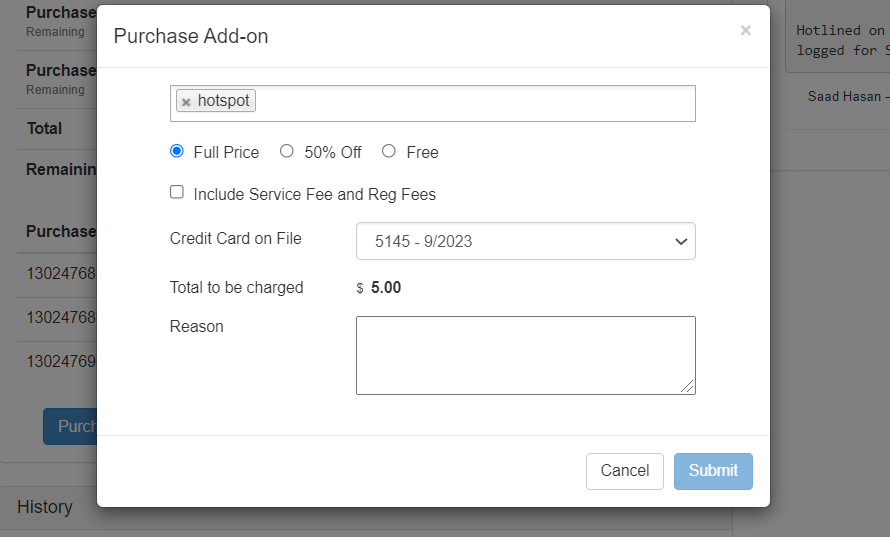Click the blue Purchase button behind the dialog

pyautogui.click(x=70, y=426)
